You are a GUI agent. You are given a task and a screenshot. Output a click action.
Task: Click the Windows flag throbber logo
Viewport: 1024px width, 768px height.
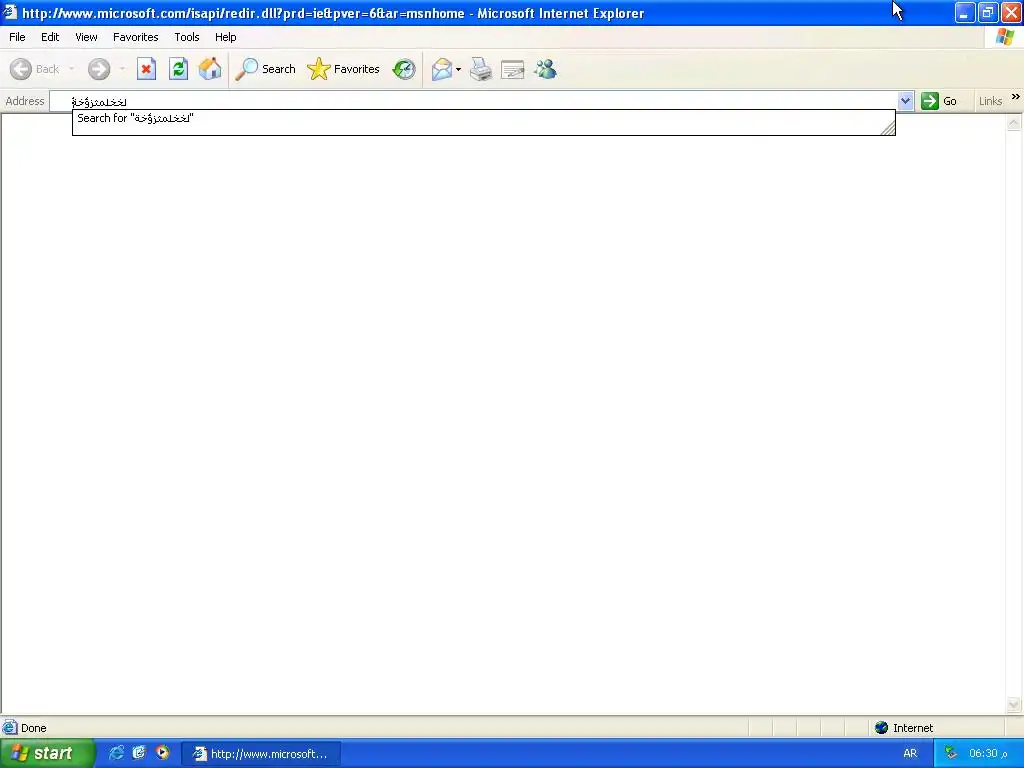click(x=1005, y=37)
